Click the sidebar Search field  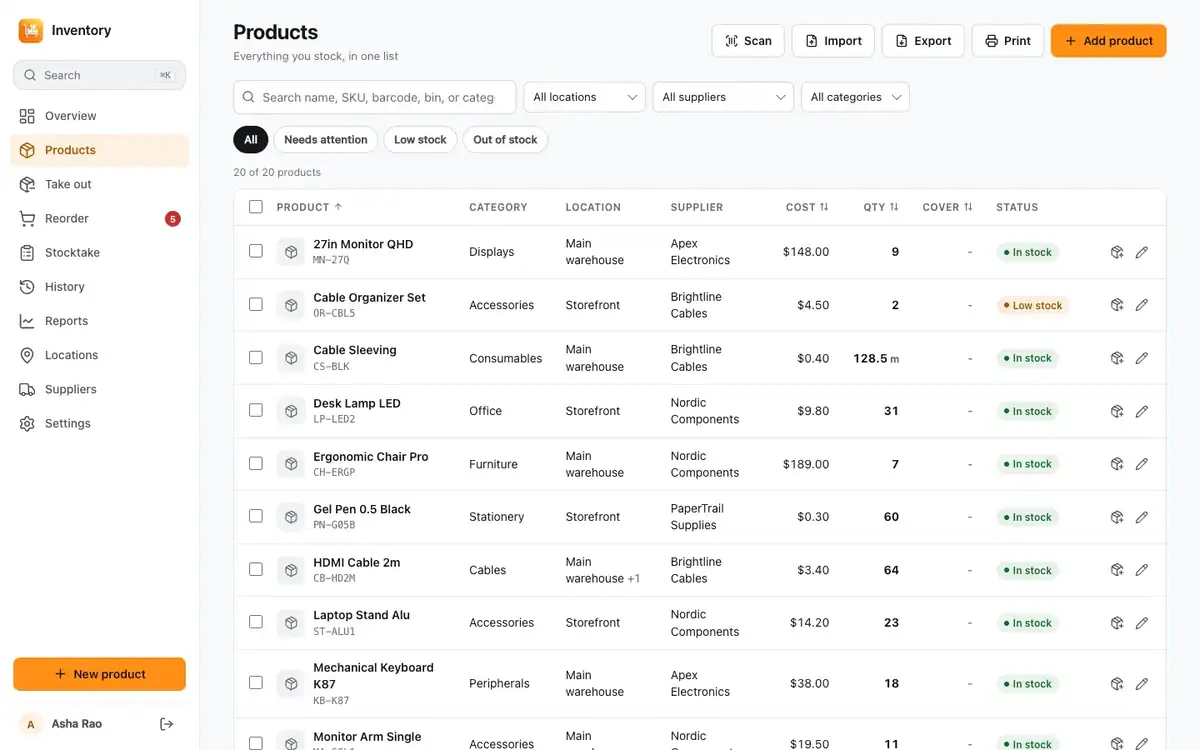click(99, 75)
